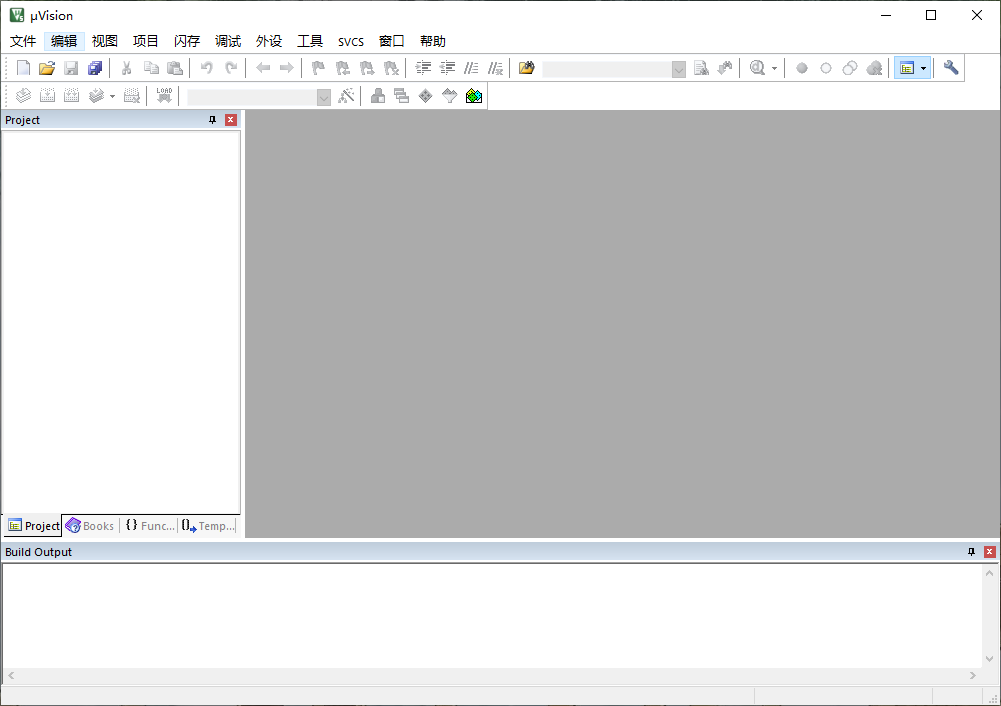1001x706 pixels.
Task: Click the Undo arrow icon
Action: pos(206,68)
